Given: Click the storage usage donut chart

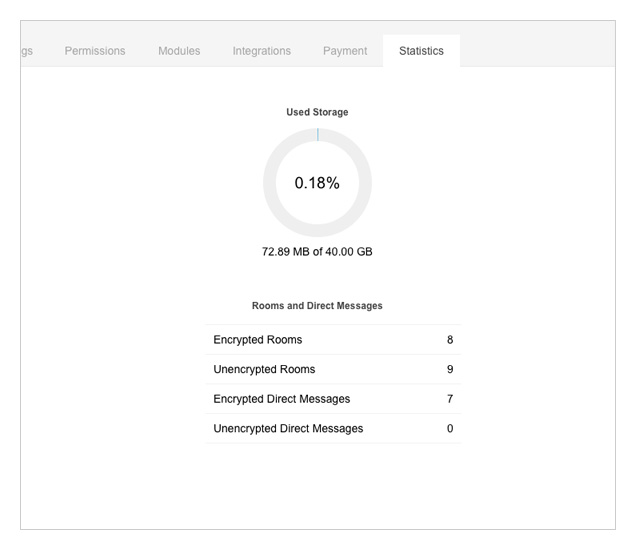Looking at the screenshot, I should 317,183.
